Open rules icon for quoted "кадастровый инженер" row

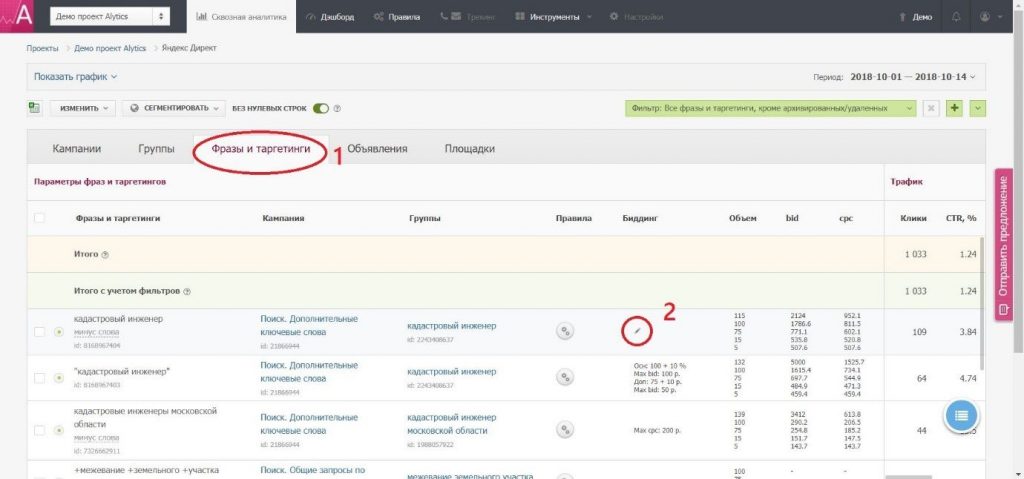[x=566, y=377]
